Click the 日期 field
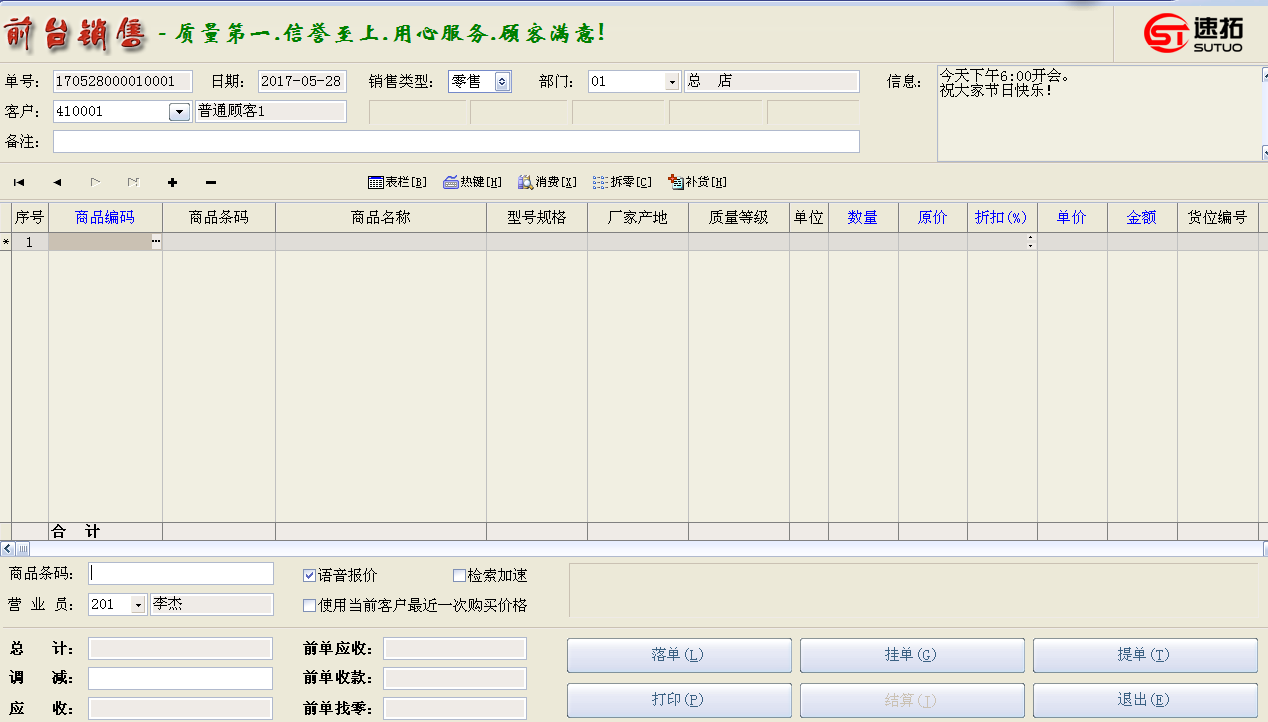The height and width of the screenshot is (722, 1268). (302, 82)
